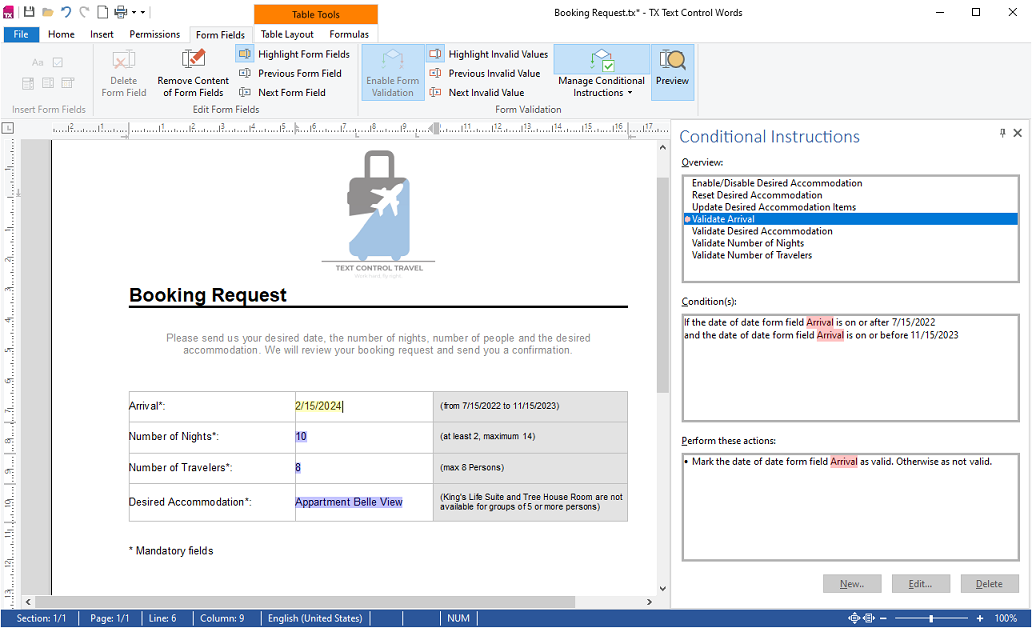Click the zoom in plus icon
1032x628 pixels.
980,618
